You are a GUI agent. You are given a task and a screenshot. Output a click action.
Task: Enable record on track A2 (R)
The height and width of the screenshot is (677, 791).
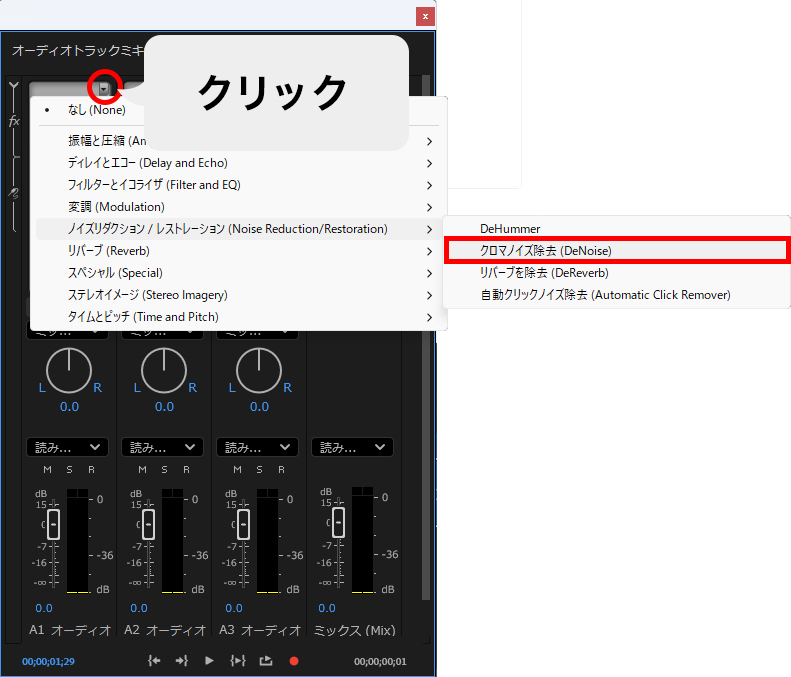click(x=187, y=470)
